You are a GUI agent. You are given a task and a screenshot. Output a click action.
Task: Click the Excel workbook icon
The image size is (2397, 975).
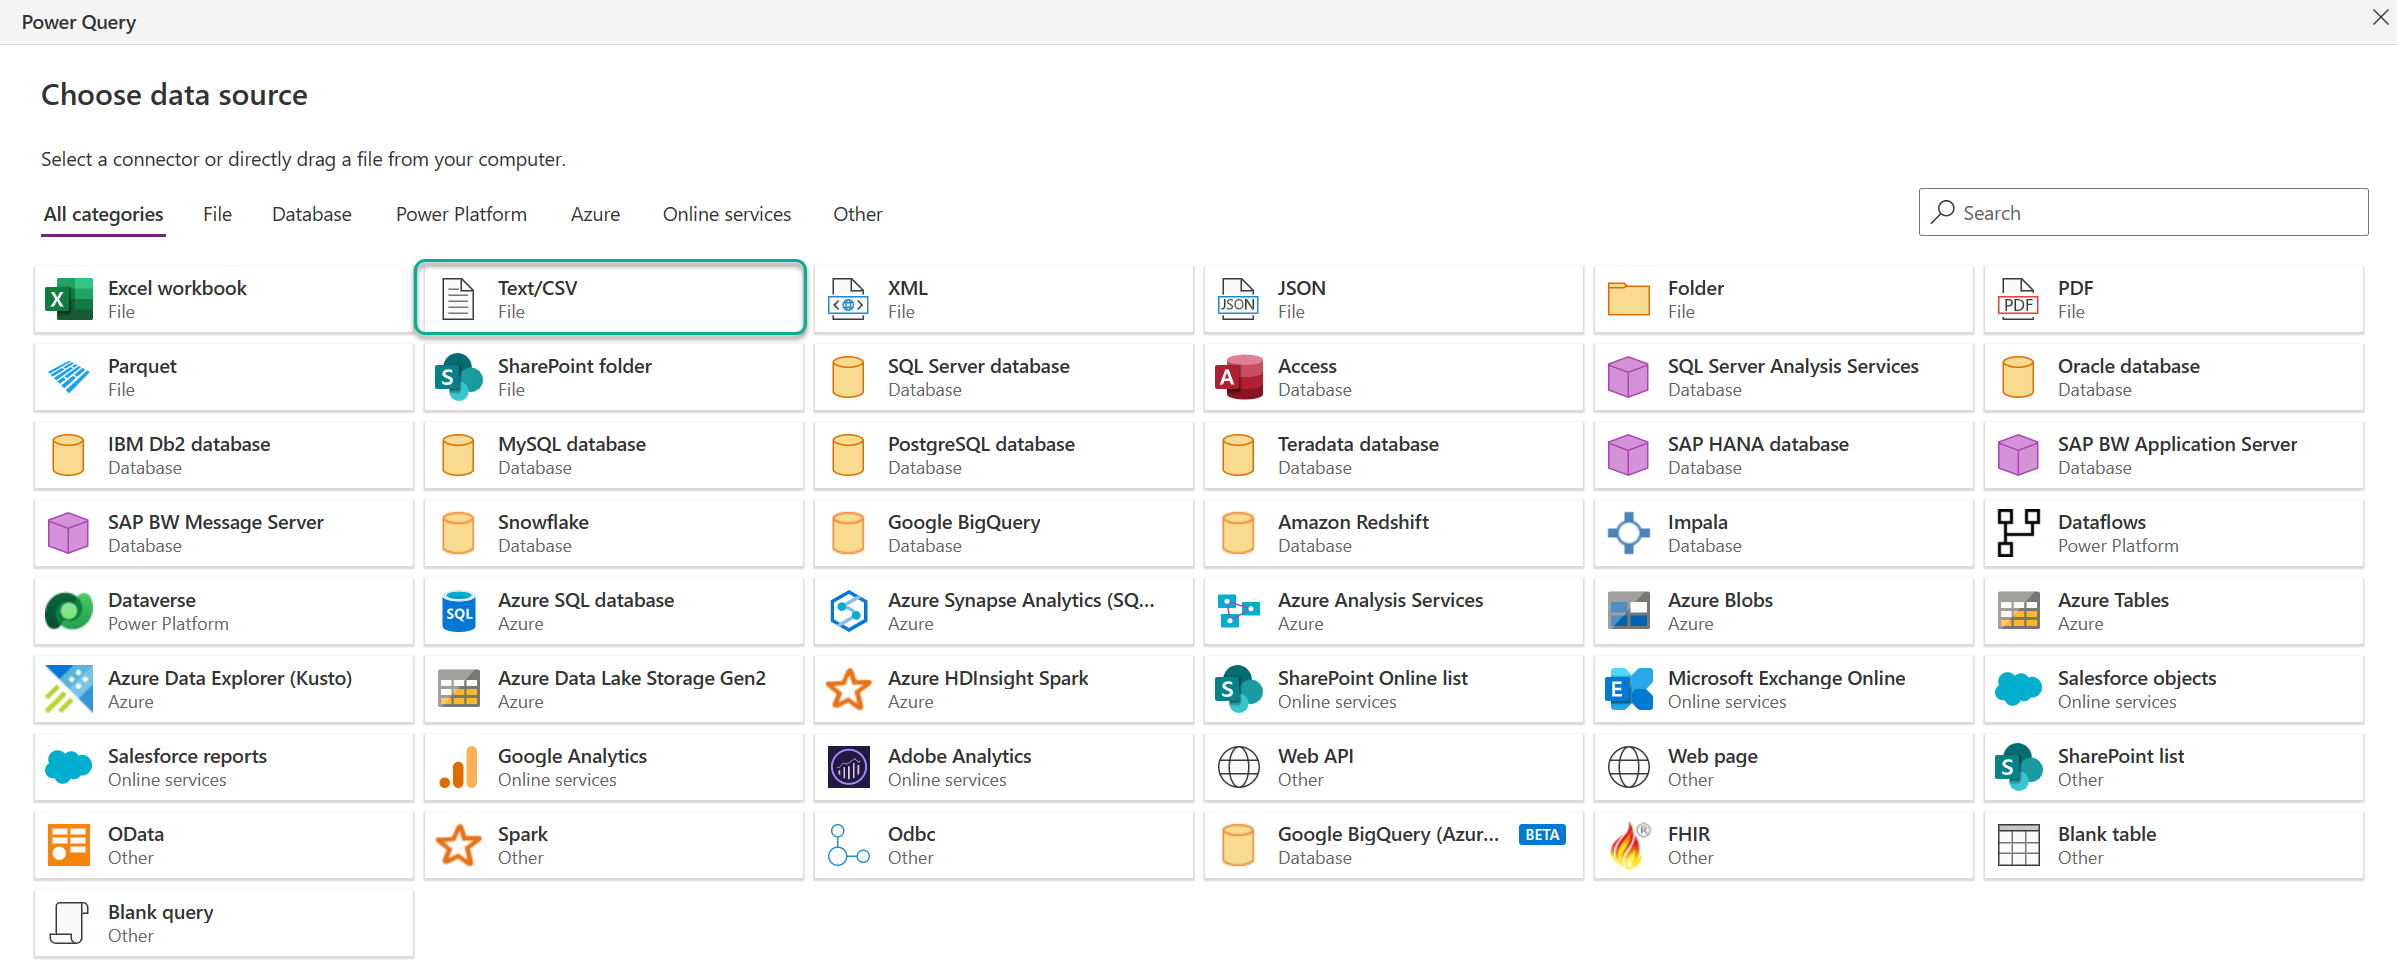(x=69, y=299)
